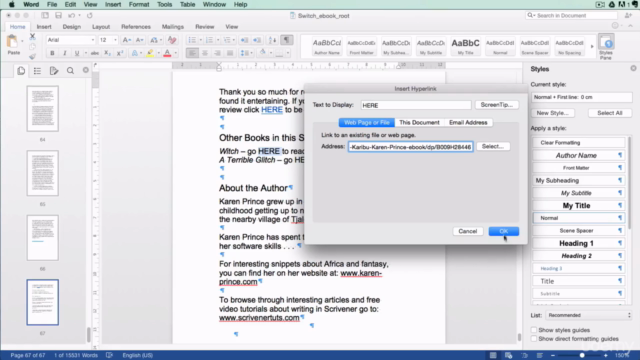Click the ScreenTip button
The width and height of the screenshot is (640, 360).
pyautogui.click(x=497, y=105)
